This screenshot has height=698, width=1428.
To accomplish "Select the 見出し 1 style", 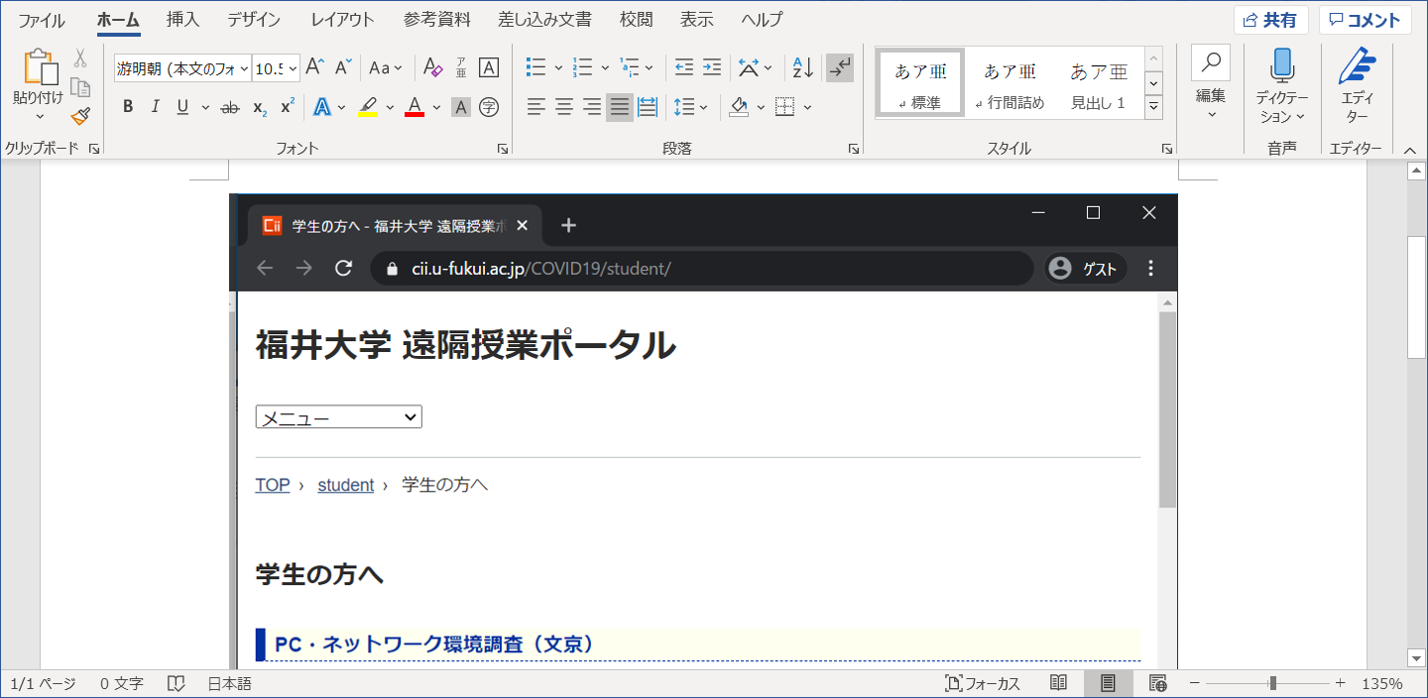I will [1099, 84].
